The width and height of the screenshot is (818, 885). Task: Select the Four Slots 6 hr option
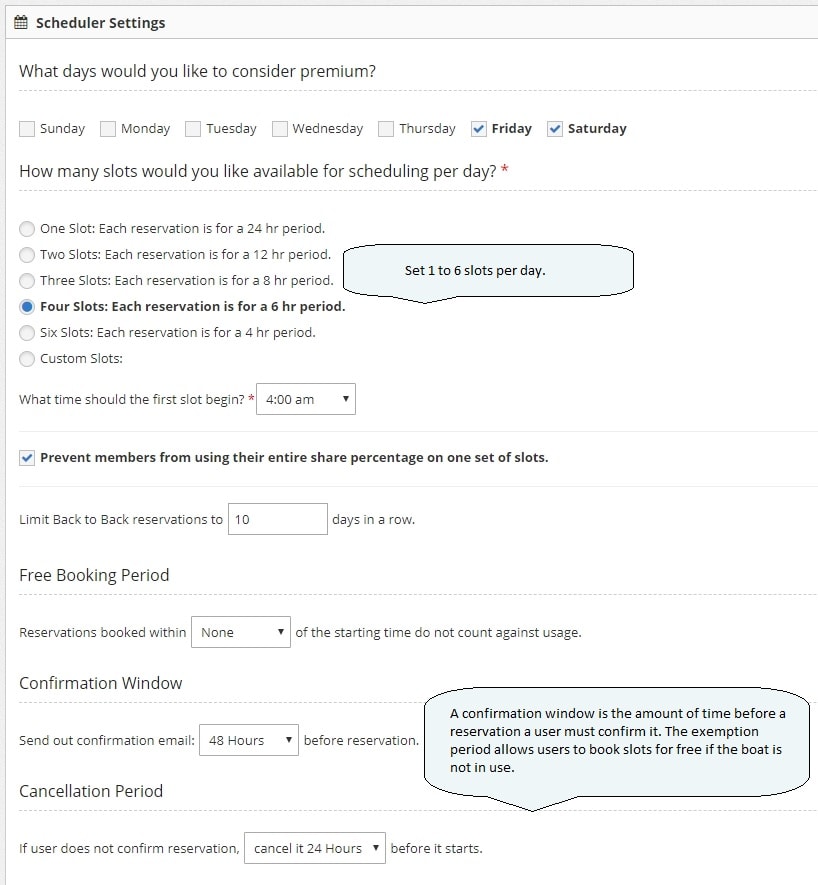[x=27, y=306]
